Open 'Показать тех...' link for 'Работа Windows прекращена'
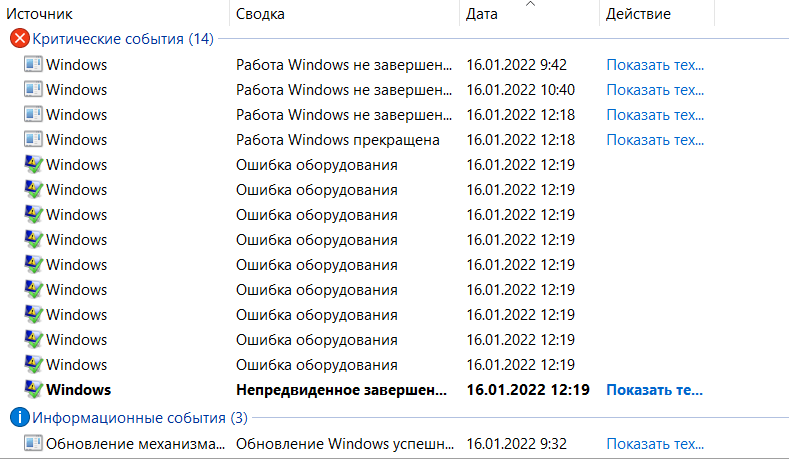The width and height of the screenshot is (789, 459). tap(655, 139)
